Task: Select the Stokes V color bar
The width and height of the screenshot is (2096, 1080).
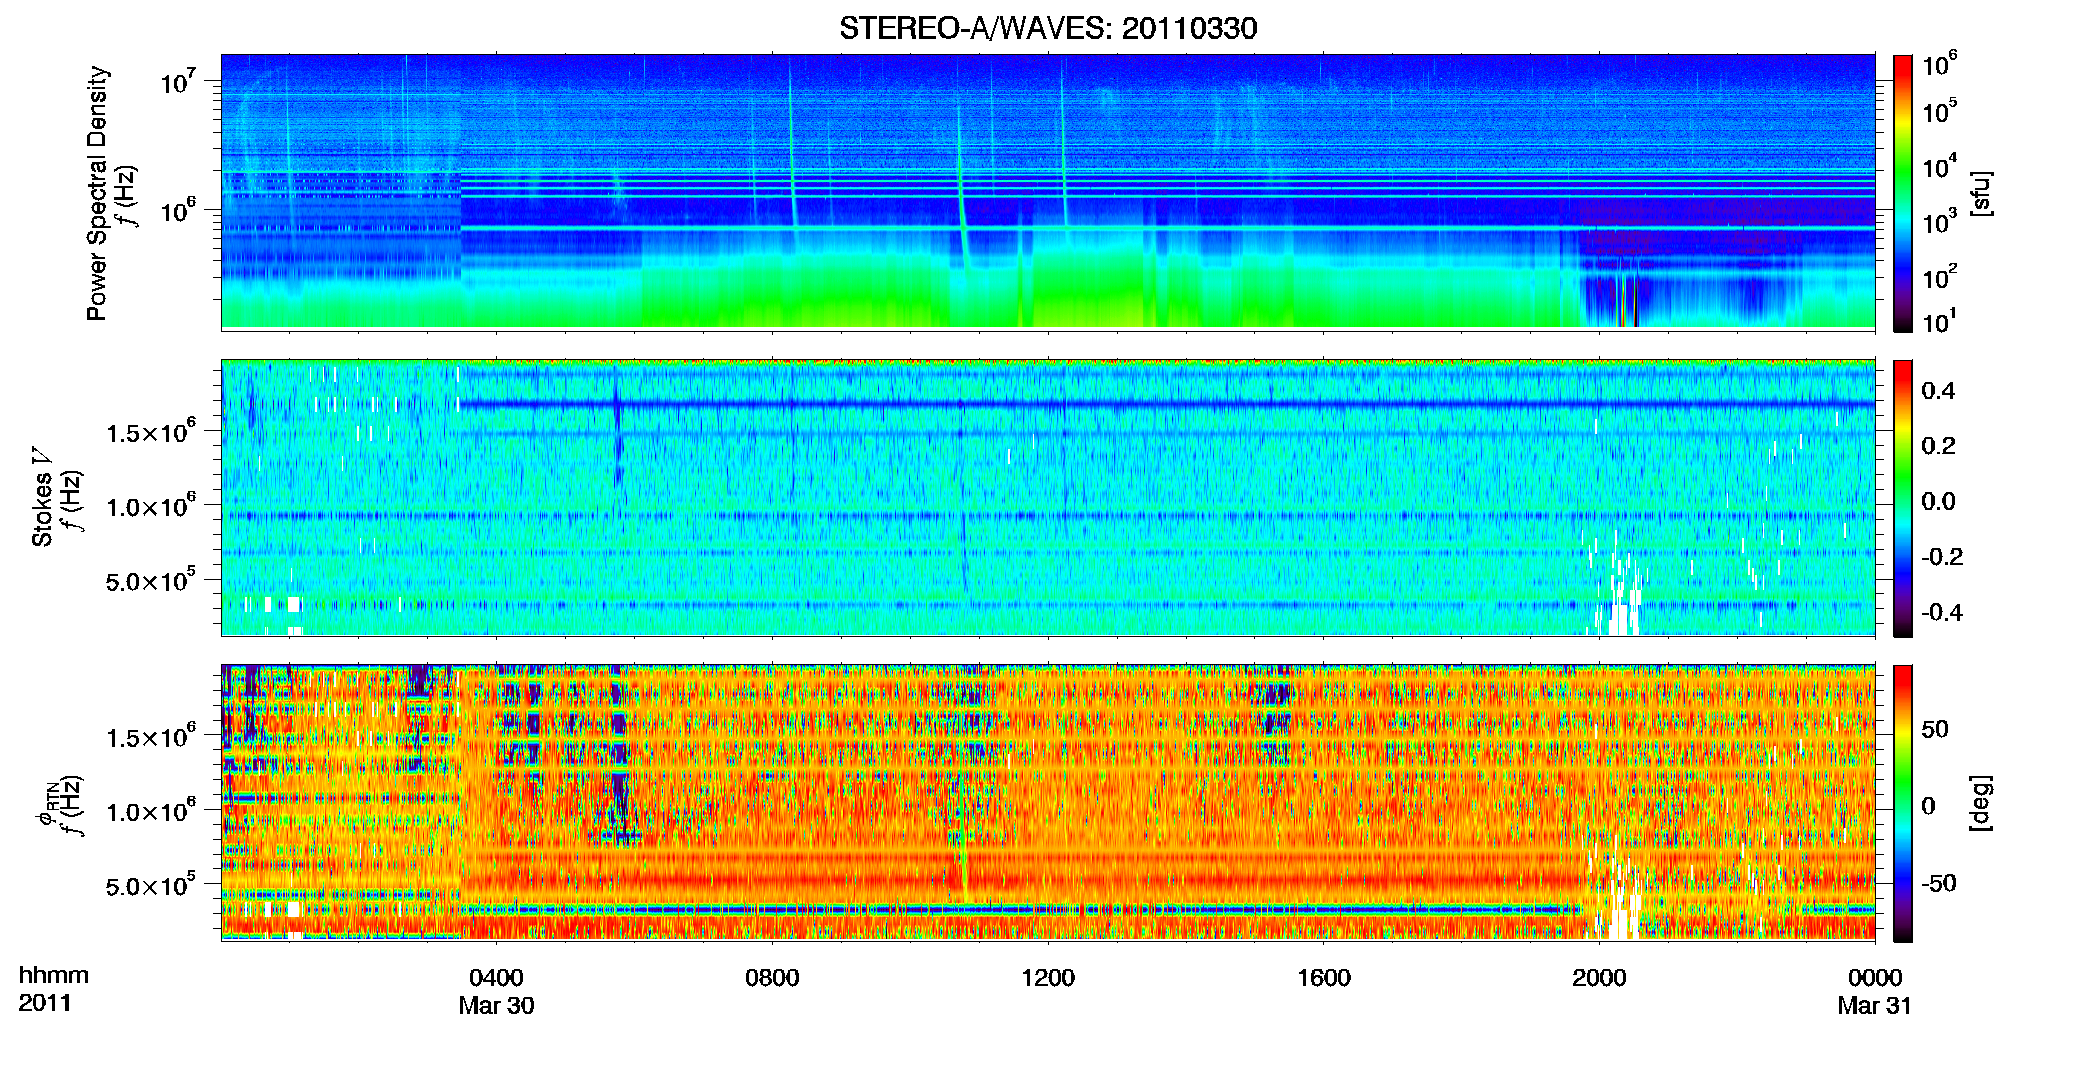Action: [x=1903, y=498]
